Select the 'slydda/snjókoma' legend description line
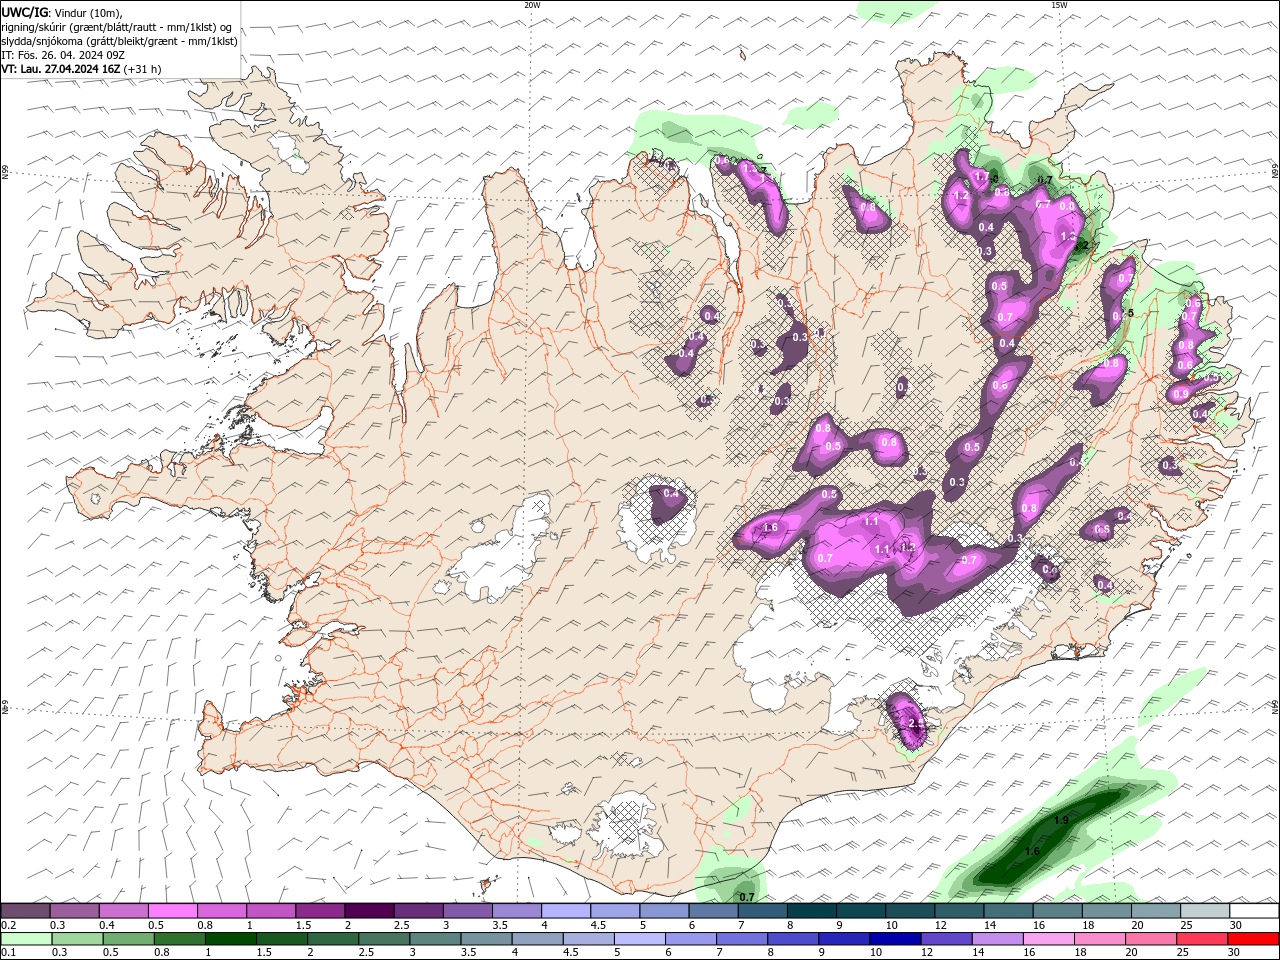Viewport: 1280px width, 960px height. [120, 41]
